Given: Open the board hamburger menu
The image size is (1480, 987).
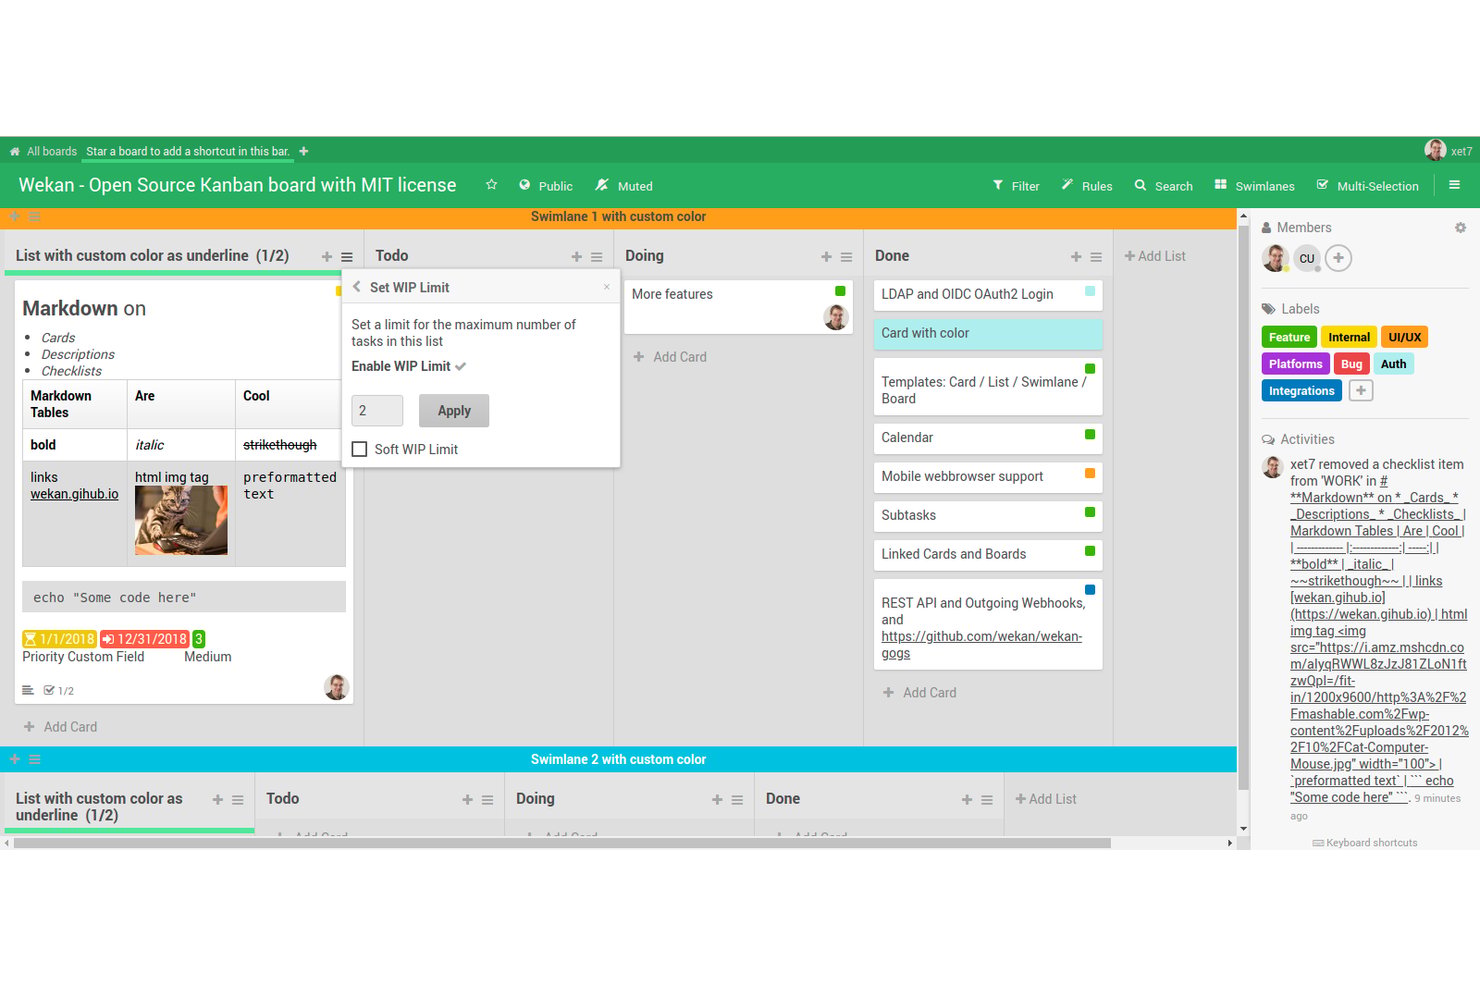Looking at the screenshot, I should 1454,185.
